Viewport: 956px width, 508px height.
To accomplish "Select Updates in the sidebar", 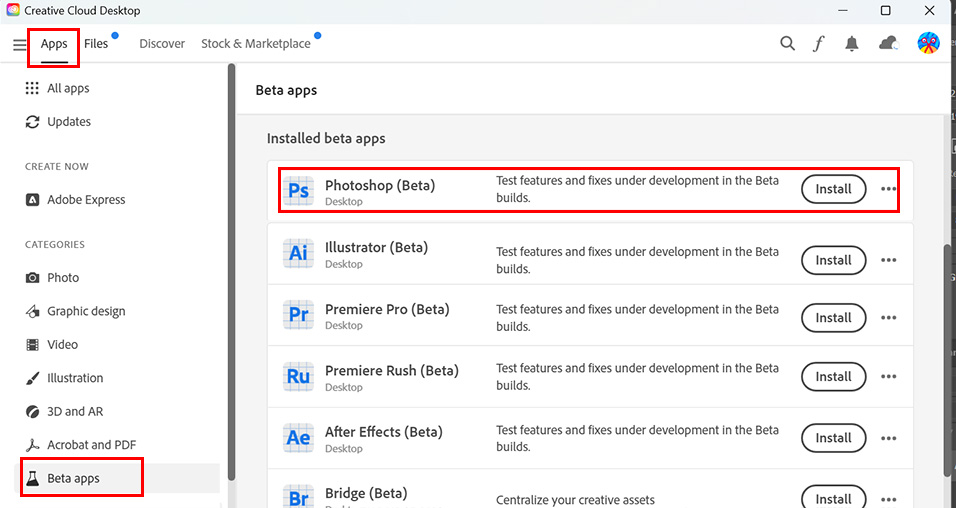I will click(x=68, y=122).
